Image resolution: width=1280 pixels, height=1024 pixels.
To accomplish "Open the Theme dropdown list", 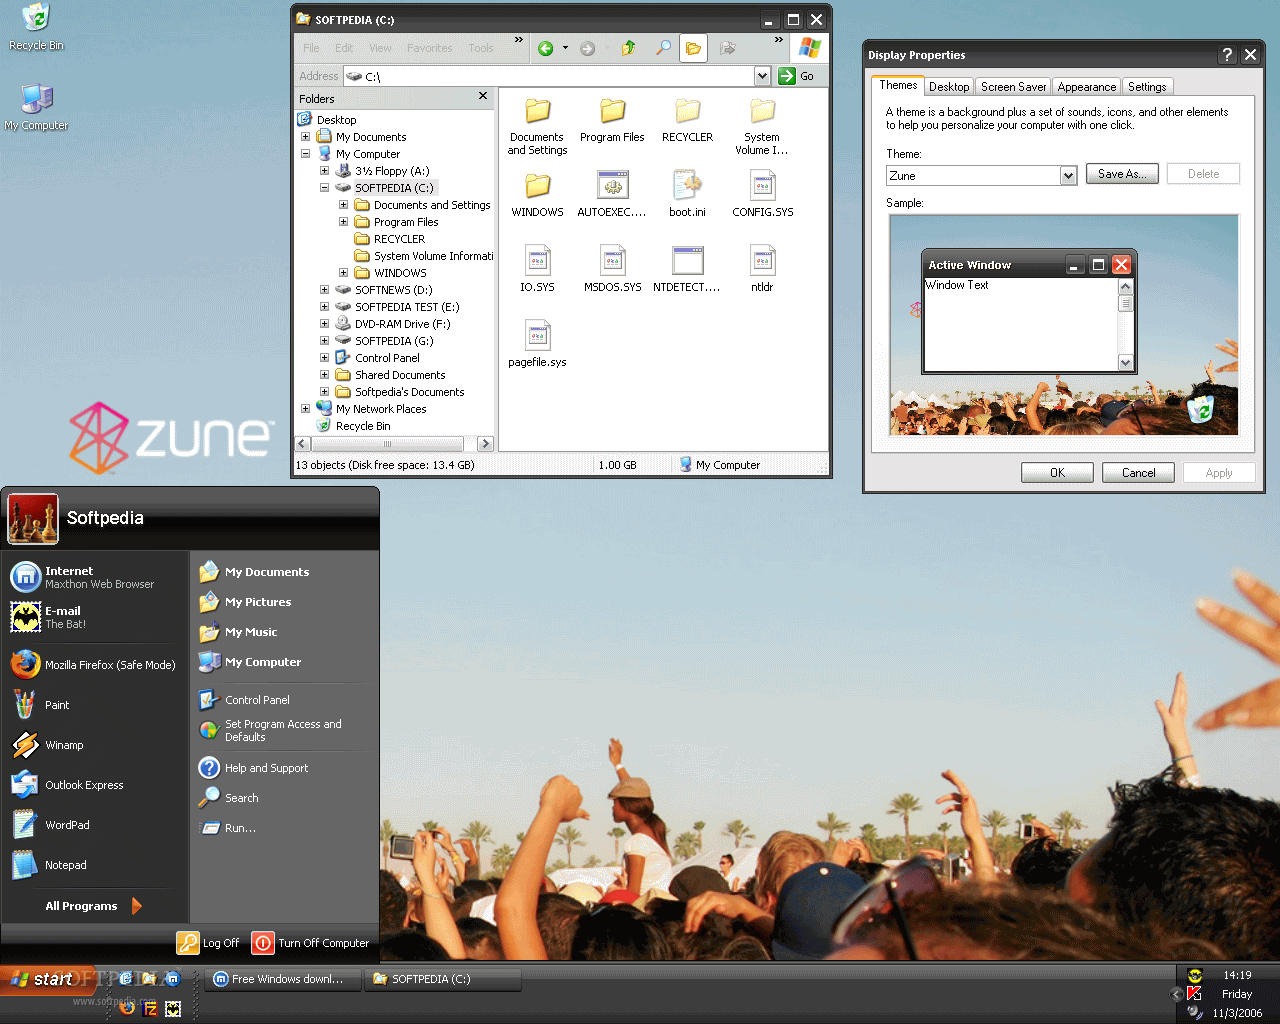I will click(x=1068, y=176).
